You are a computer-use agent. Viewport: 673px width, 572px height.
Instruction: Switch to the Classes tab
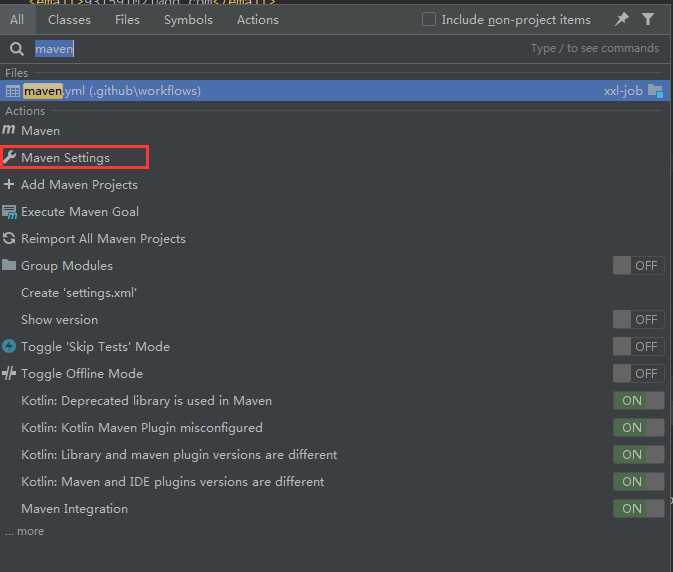click(70, 20)
